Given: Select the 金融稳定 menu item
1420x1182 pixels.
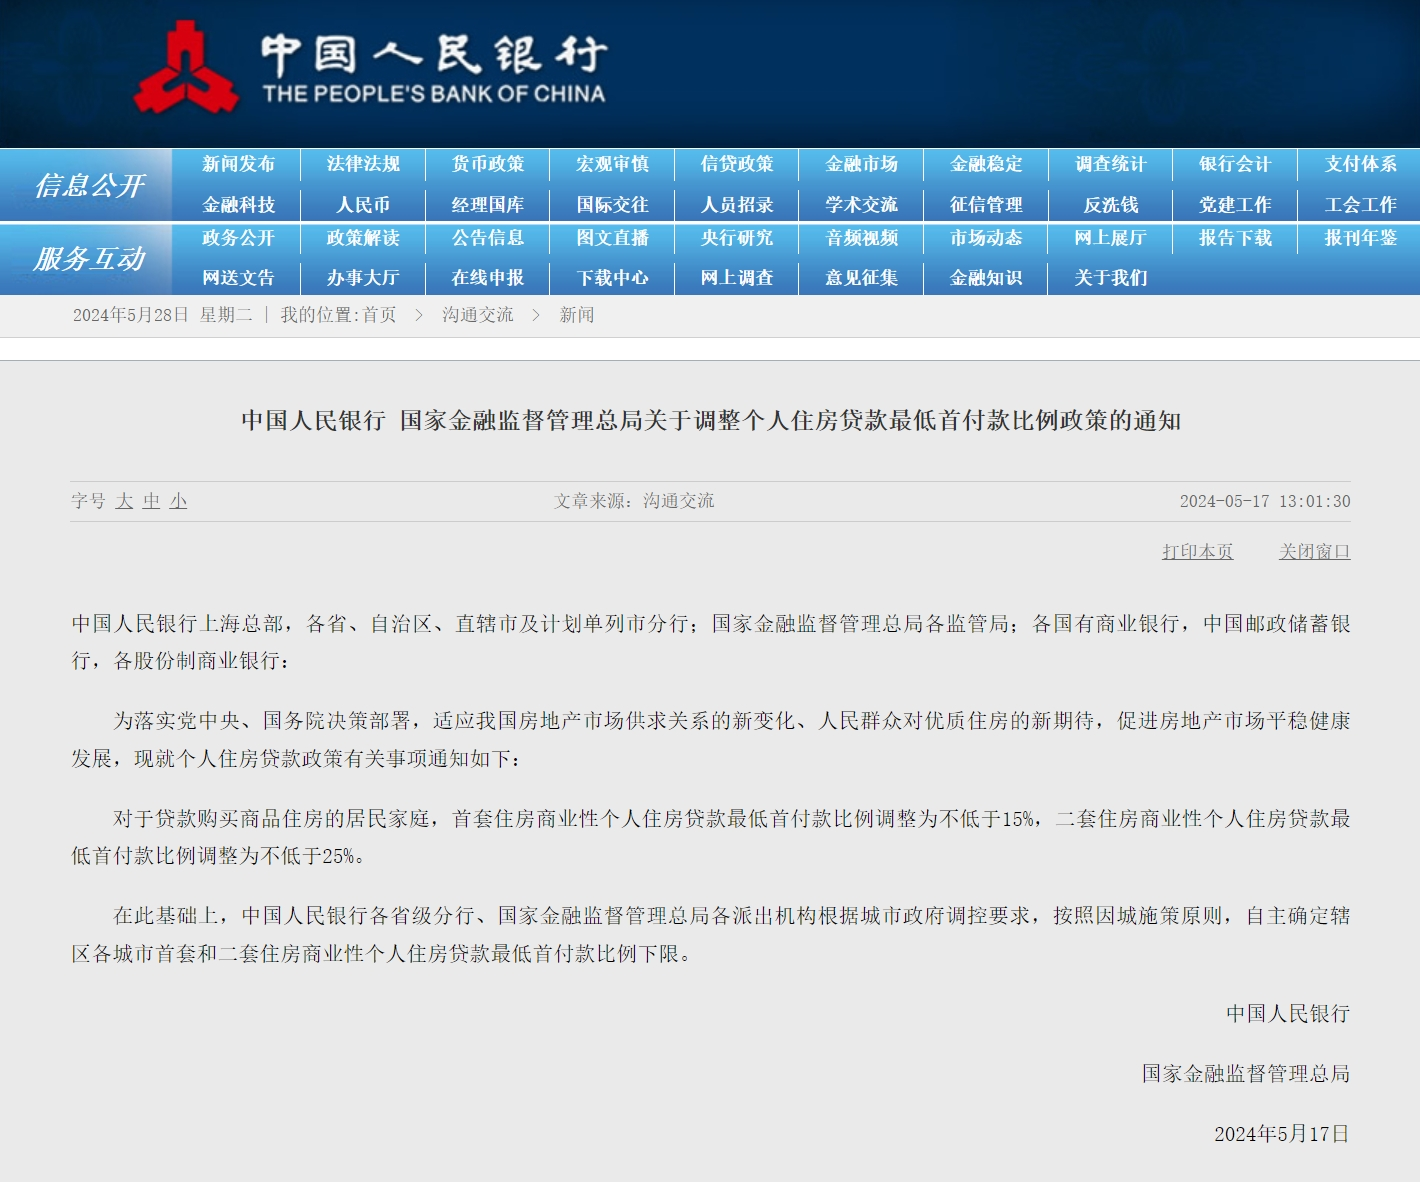Looking at the screenshot, I should [986, 165].
